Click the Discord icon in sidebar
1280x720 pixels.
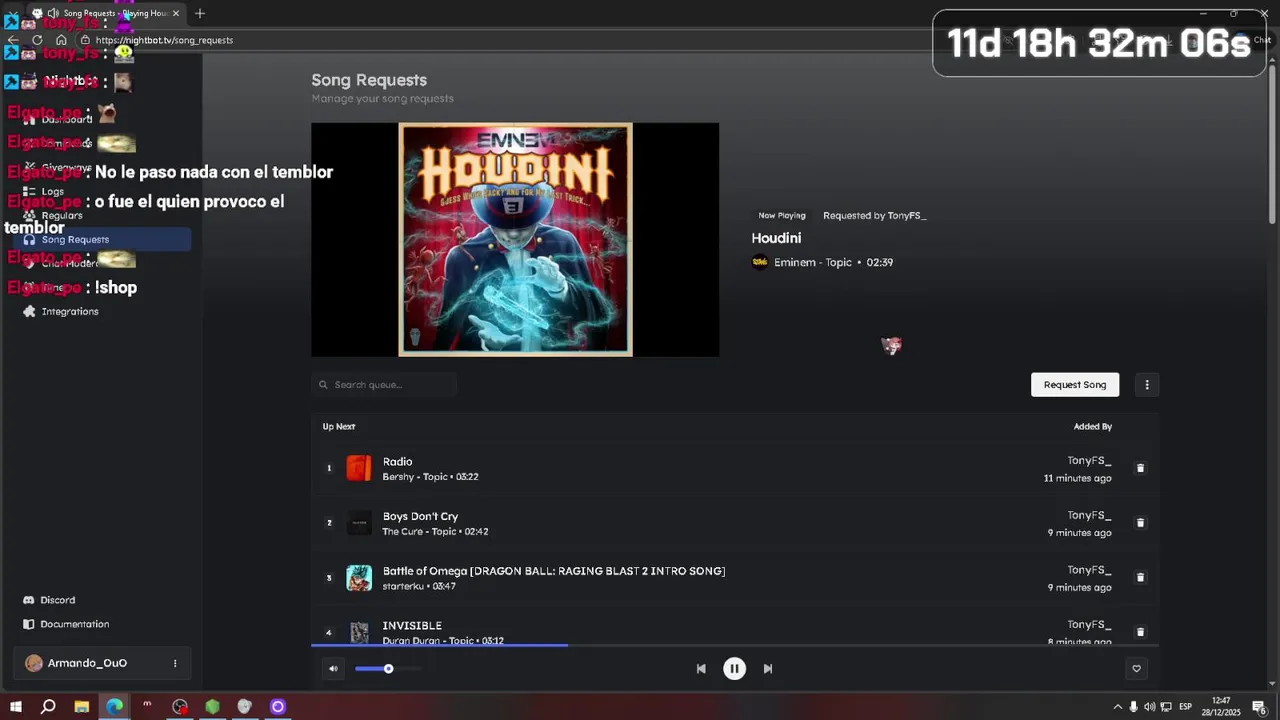tap(29, 600)
